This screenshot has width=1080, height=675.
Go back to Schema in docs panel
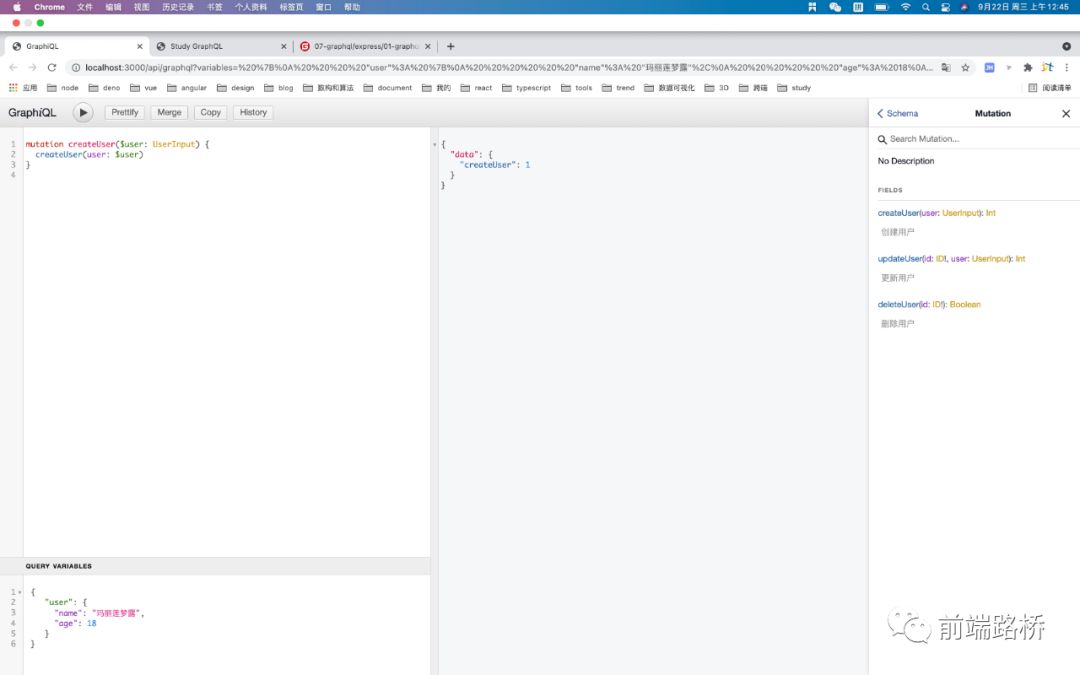[x=897, y=114]
